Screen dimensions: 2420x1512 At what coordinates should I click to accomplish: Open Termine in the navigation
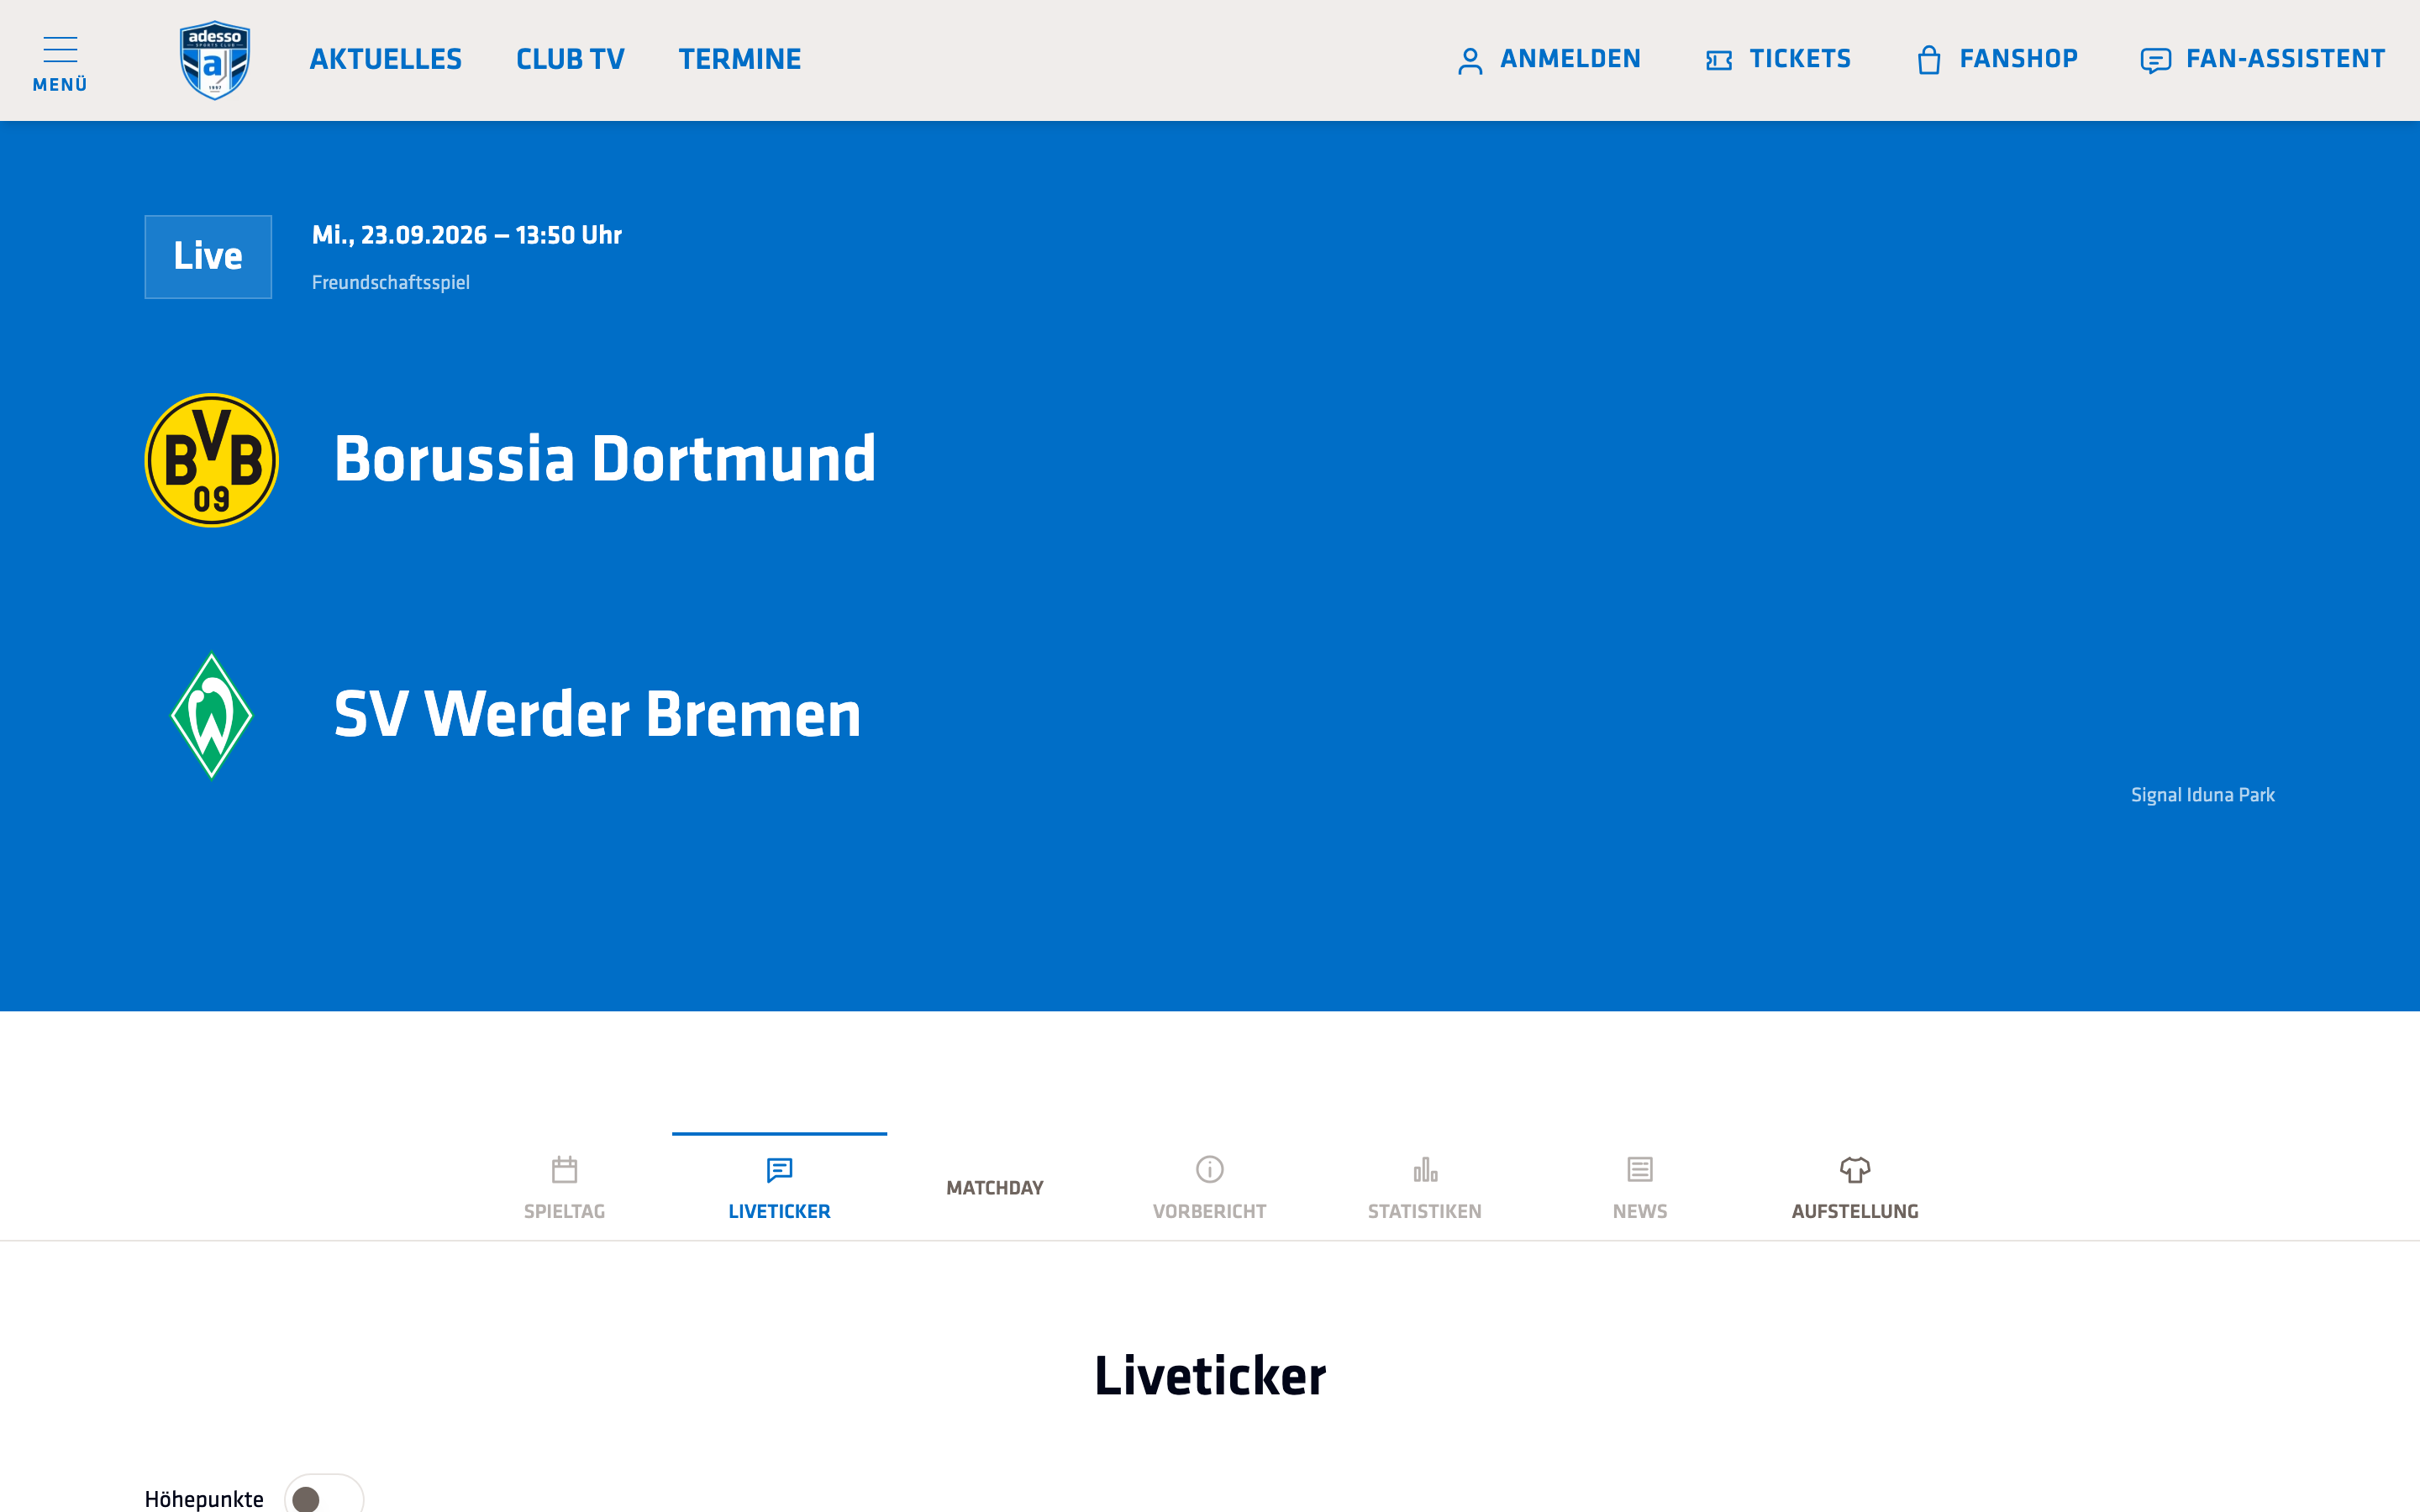740,59
